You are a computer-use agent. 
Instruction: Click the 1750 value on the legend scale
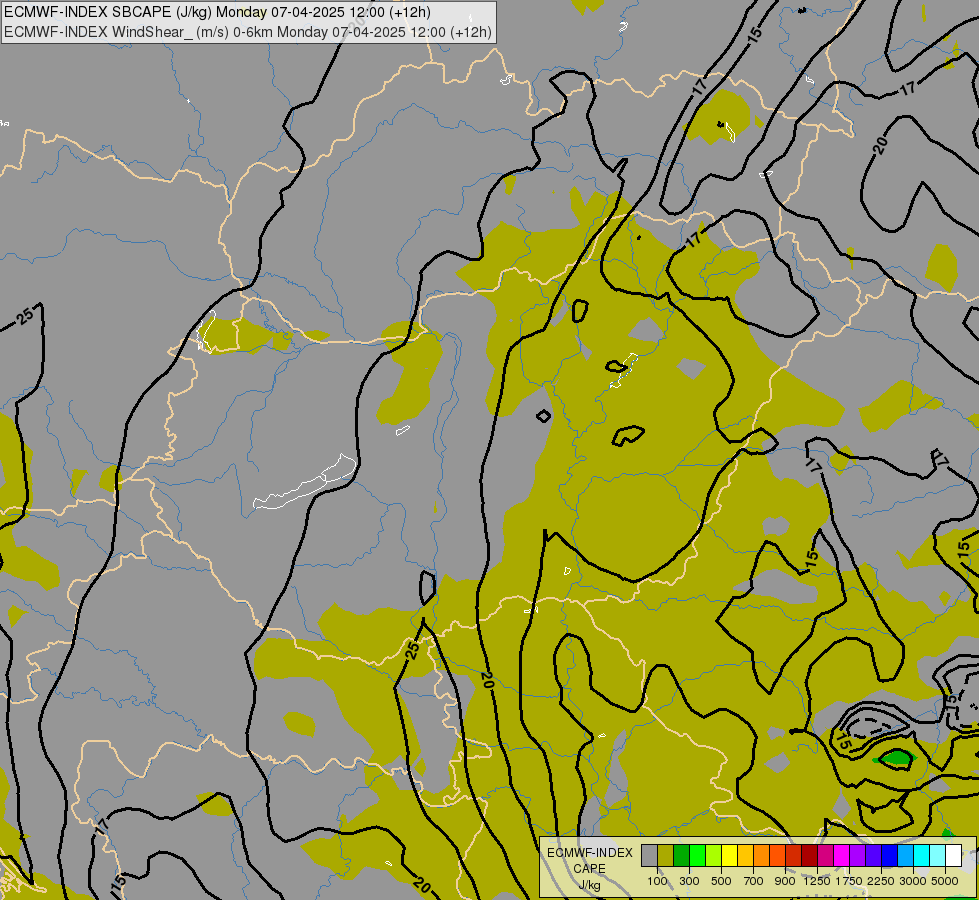(849, 881)
